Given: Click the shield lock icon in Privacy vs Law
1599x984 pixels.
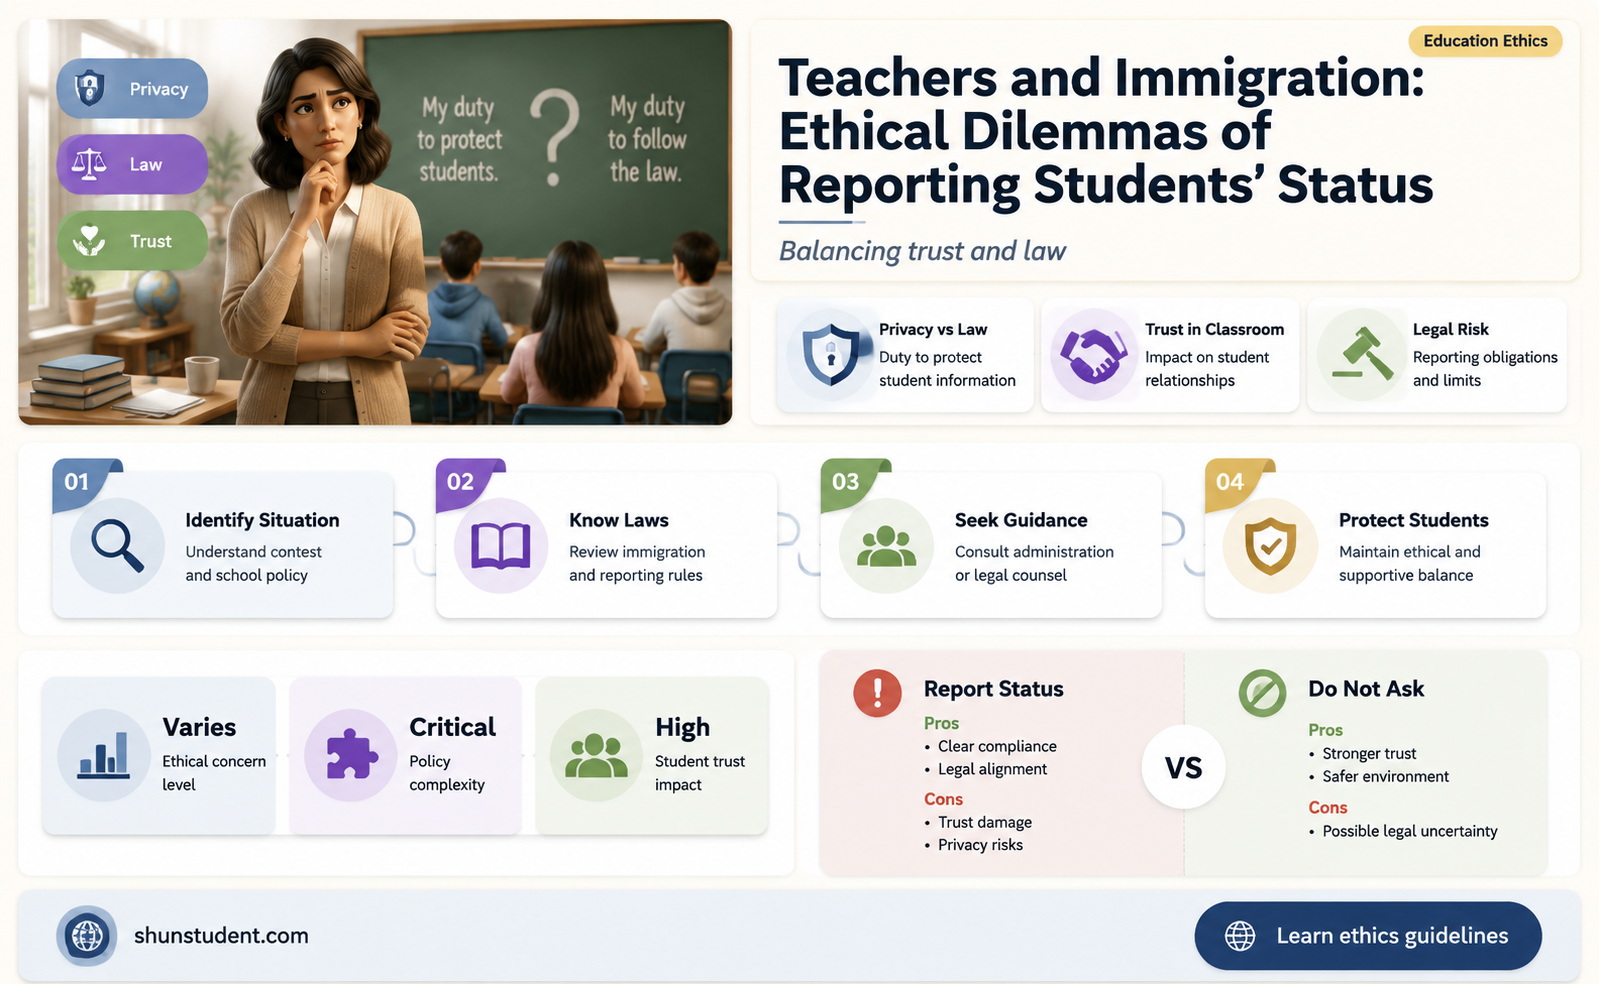Looking at the screenshot, I should click(x=830, y=354).
